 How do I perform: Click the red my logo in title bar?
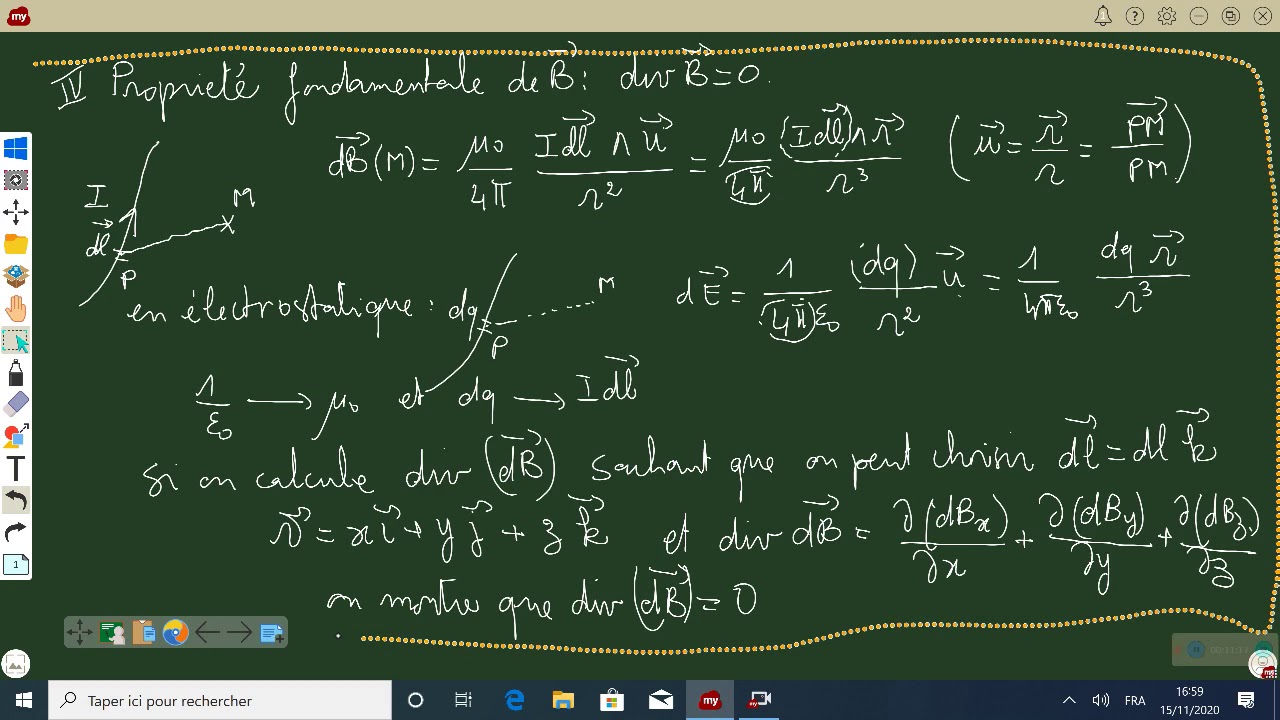pos(18,16)
